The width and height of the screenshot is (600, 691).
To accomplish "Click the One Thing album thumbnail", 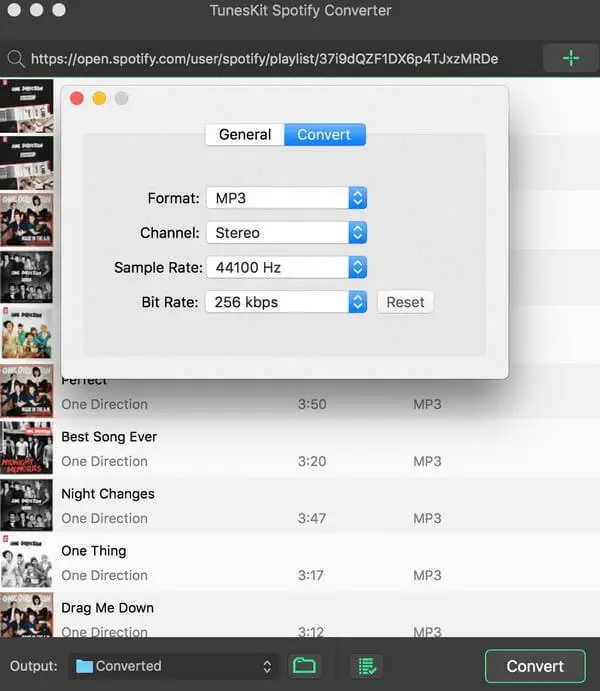I will (x=26, y=562).
